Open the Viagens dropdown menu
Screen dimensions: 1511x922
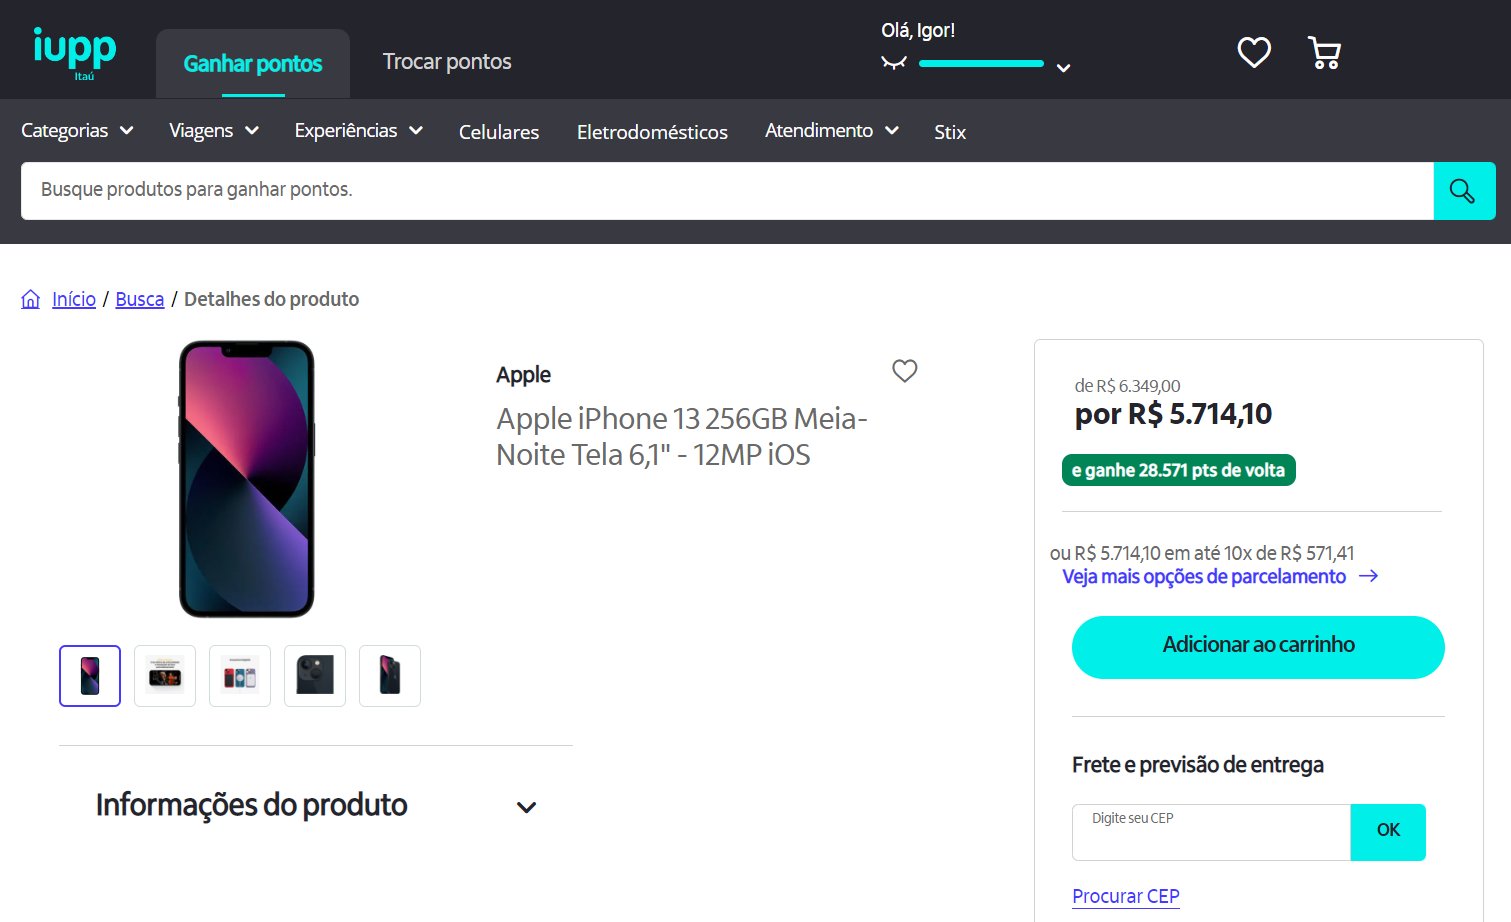214,130
